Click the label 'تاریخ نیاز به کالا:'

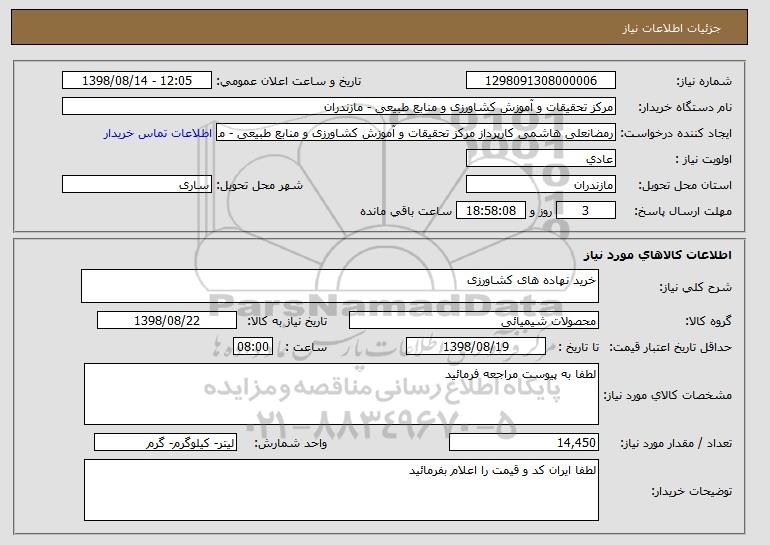(x=287, y=321)
